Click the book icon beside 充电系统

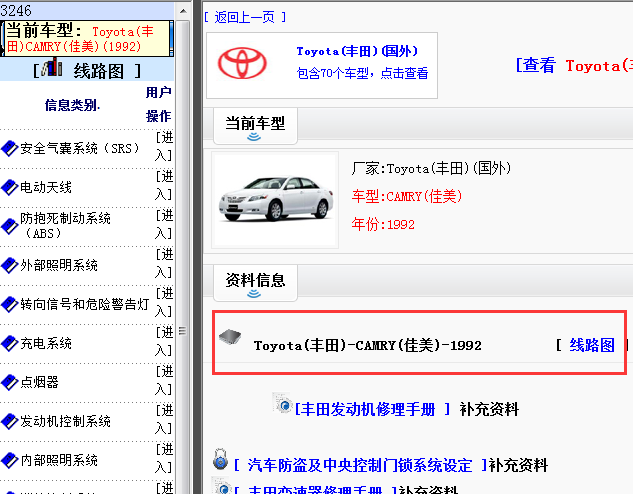(9, 343)
